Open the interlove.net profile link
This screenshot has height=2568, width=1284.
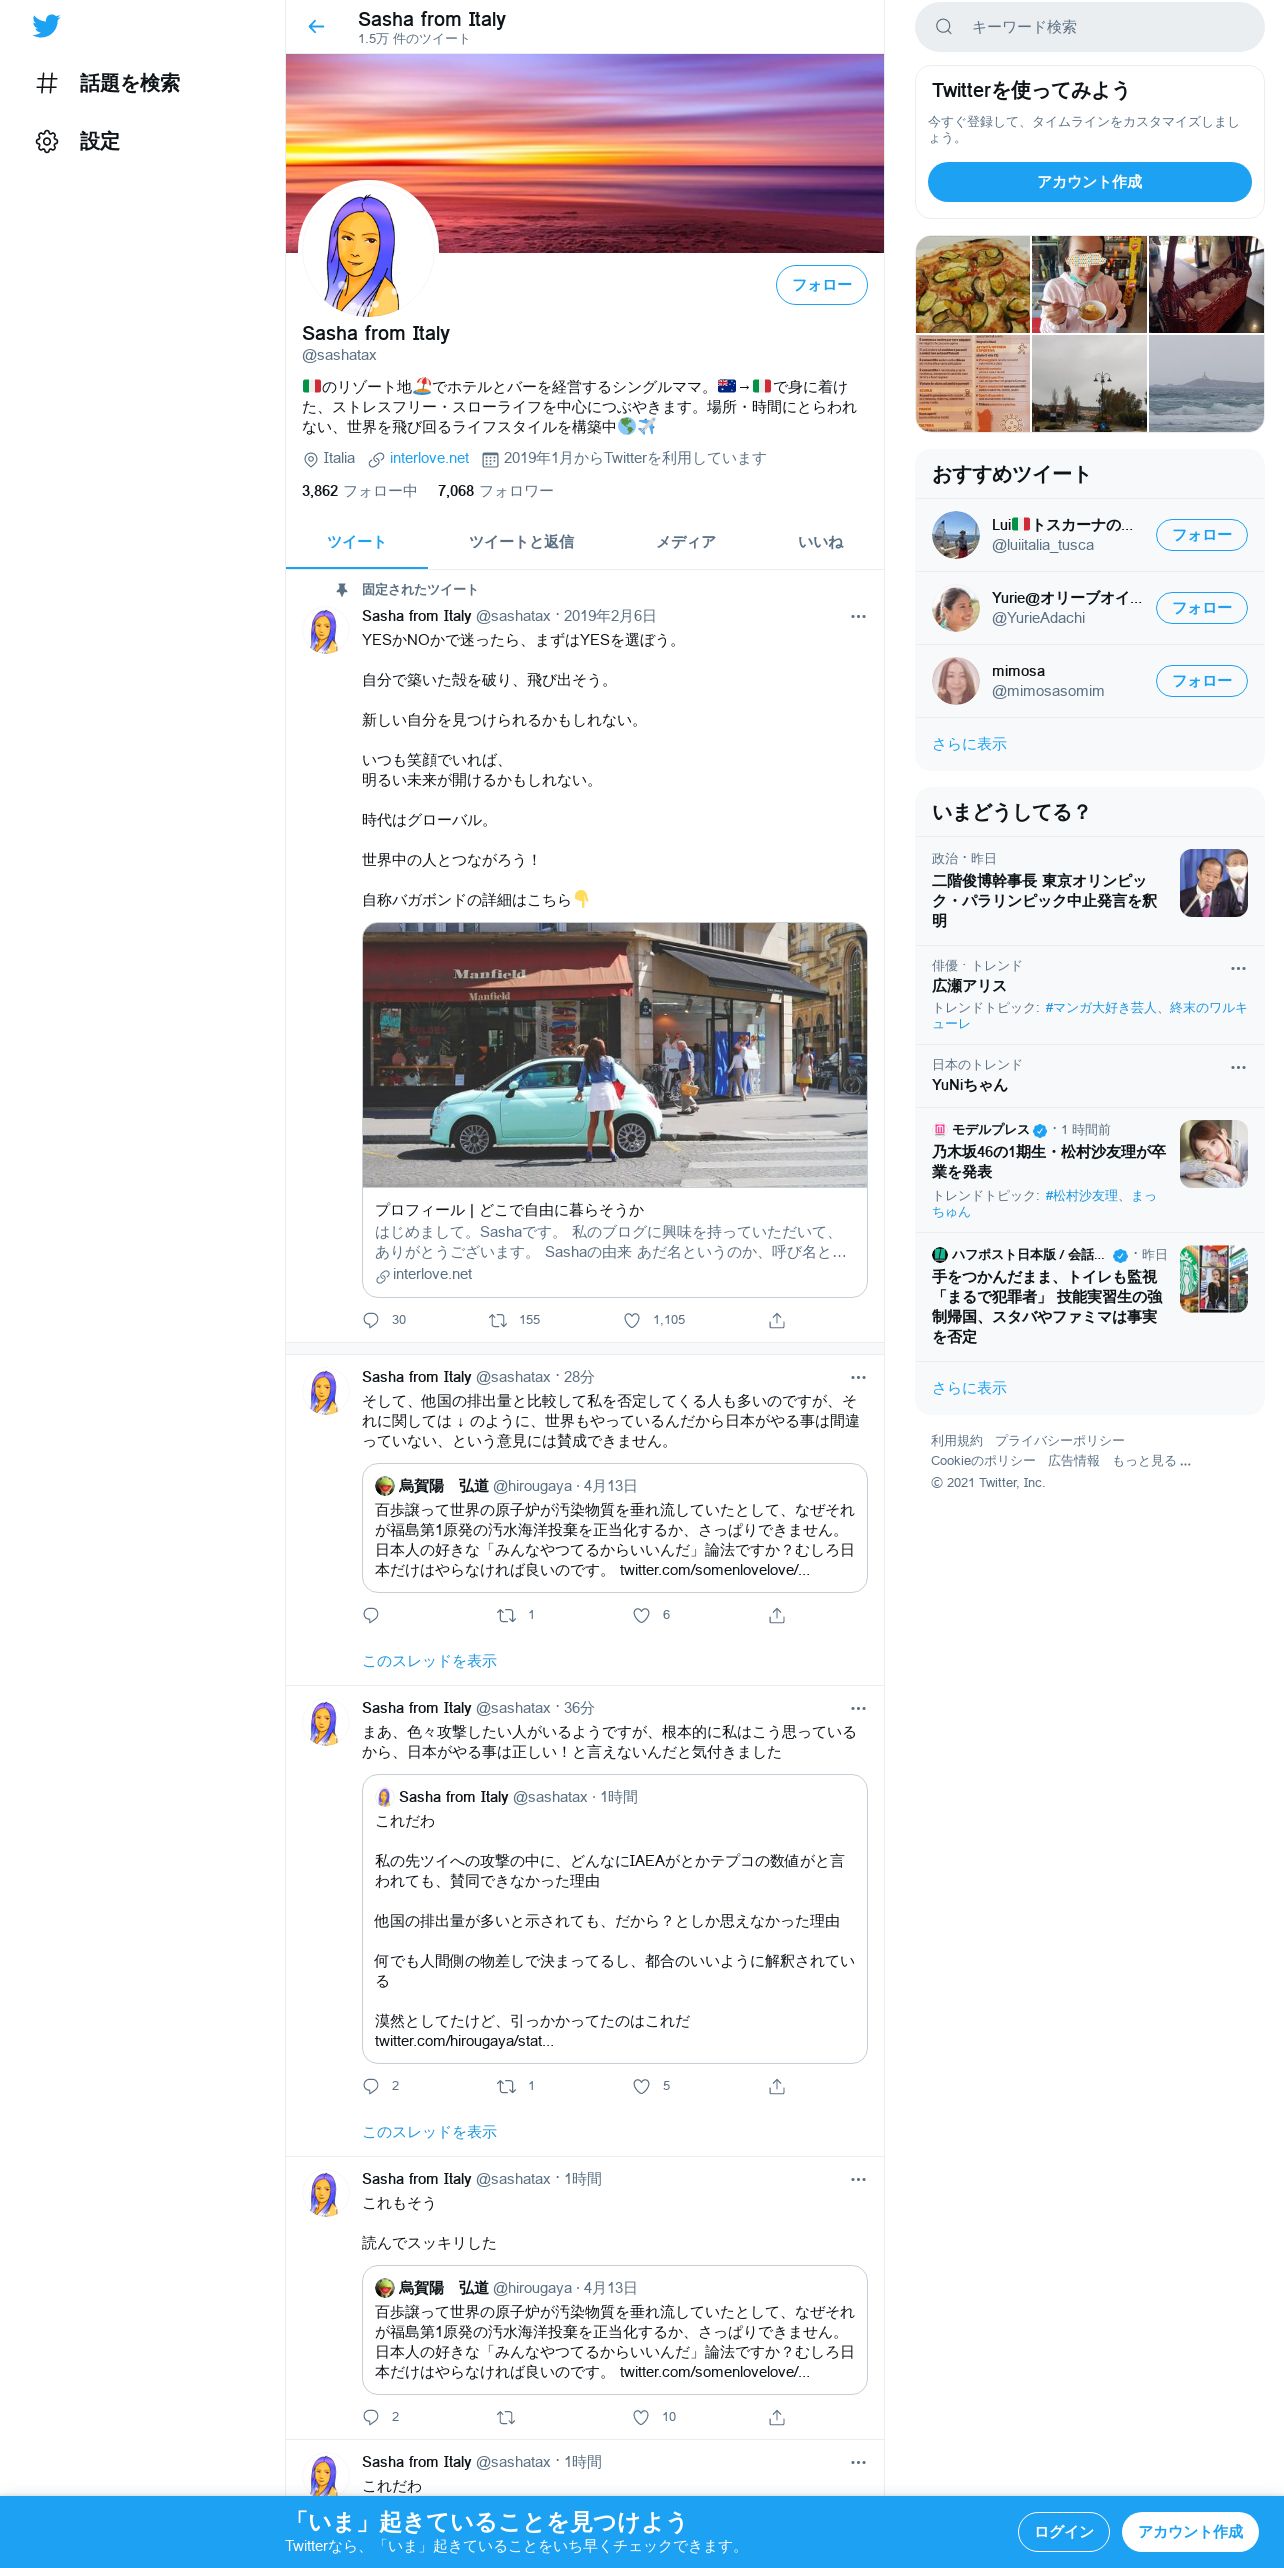point(429,458)
